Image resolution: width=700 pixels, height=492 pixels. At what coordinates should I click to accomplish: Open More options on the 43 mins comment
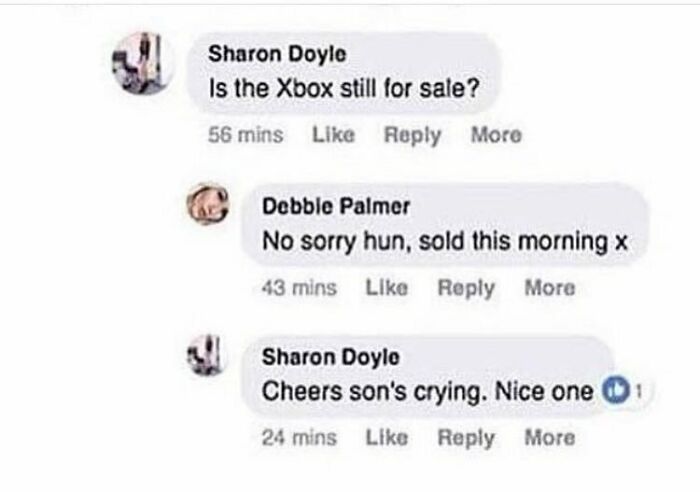pyautogui.click(x=550, y=287)
